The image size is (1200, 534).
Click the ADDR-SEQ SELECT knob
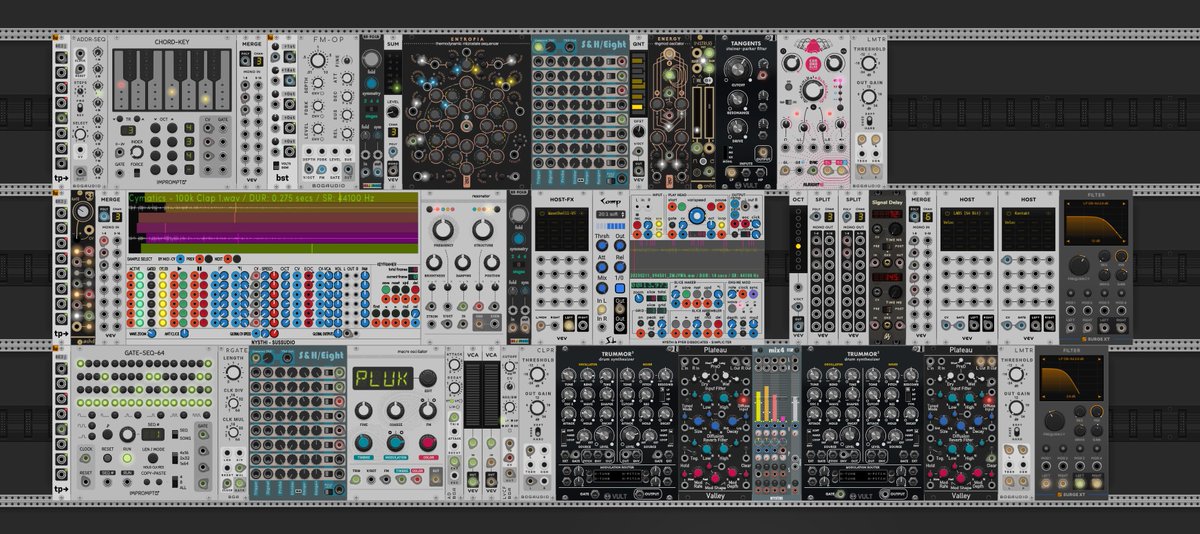[x=80, y=134]
